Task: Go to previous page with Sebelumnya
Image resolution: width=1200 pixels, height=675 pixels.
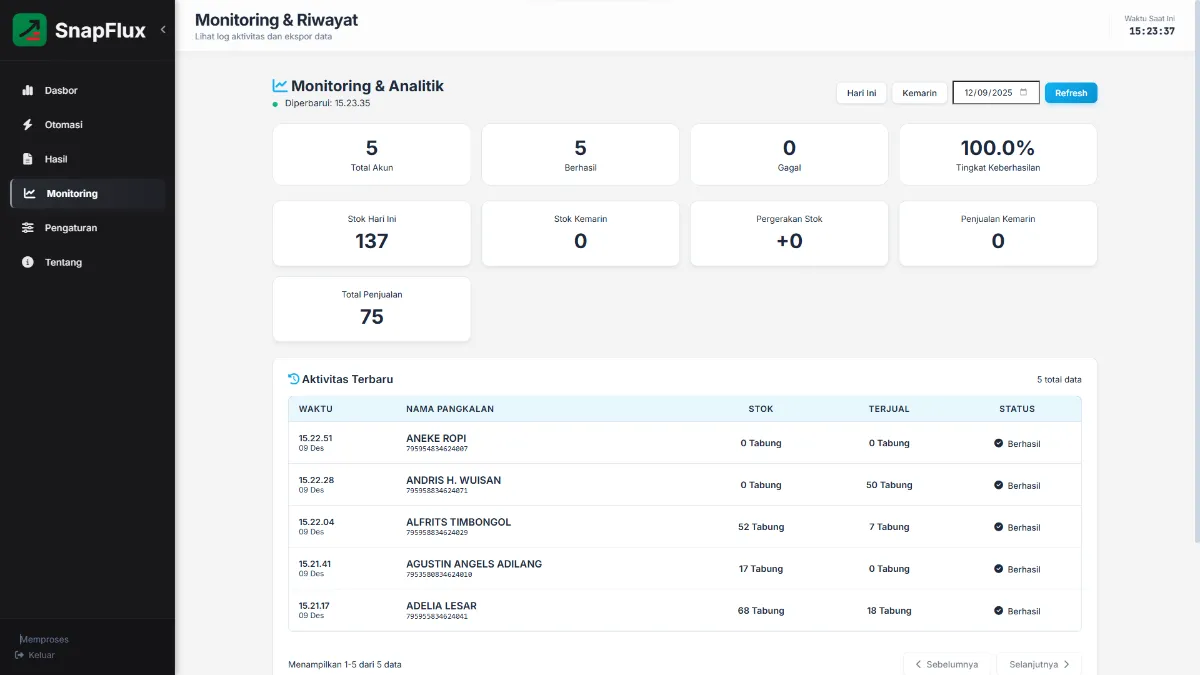Action: [948, 664]
